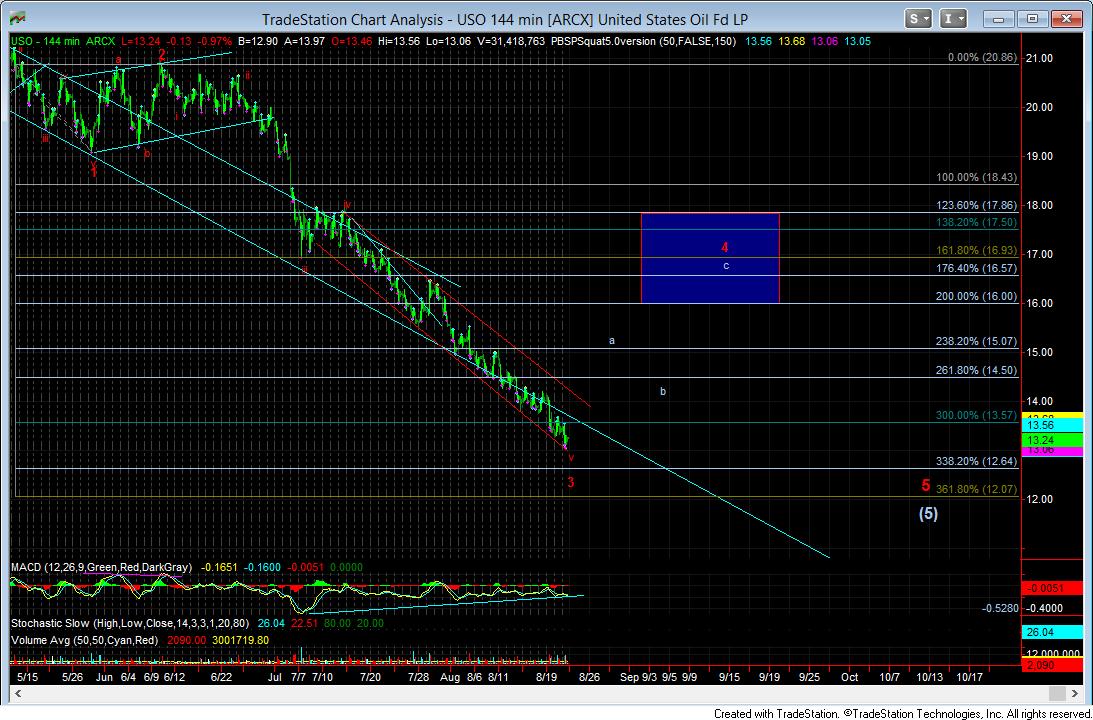Image resolution: width=1093 pixels, height=720 pixels.
Task: Click the '161.80% (16.93)' Fibonacci label
Action: pos(977,250)
